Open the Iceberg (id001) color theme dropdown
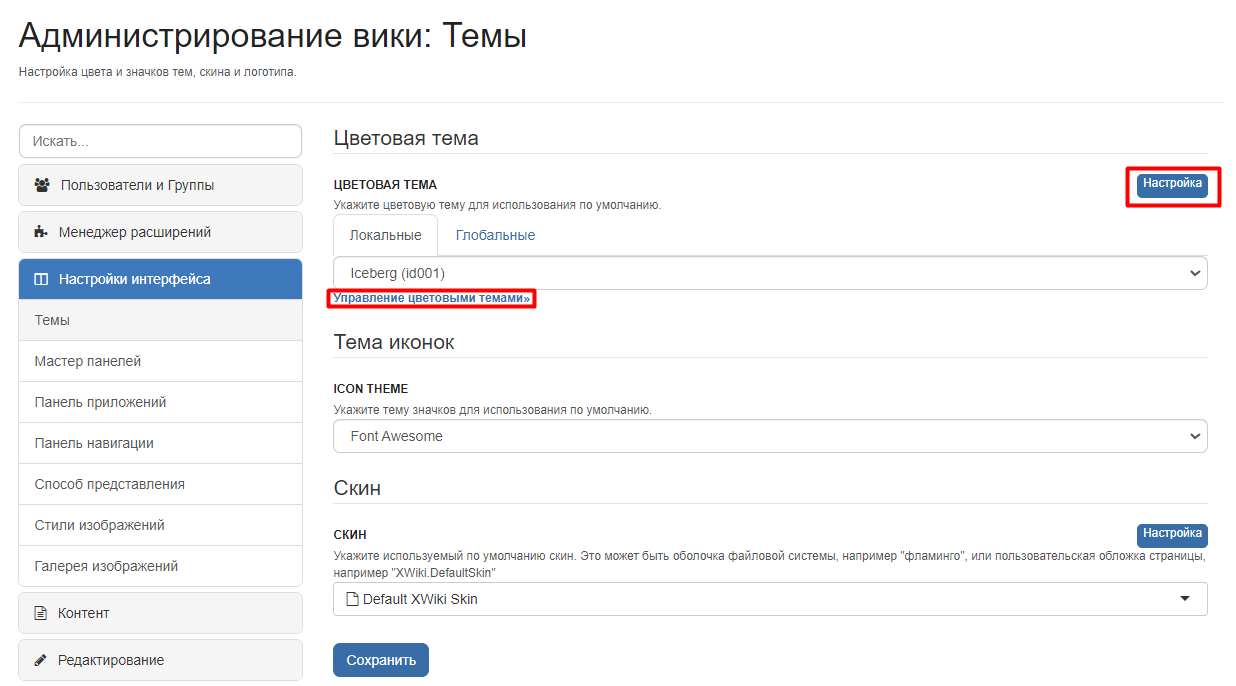 point(770,273)
